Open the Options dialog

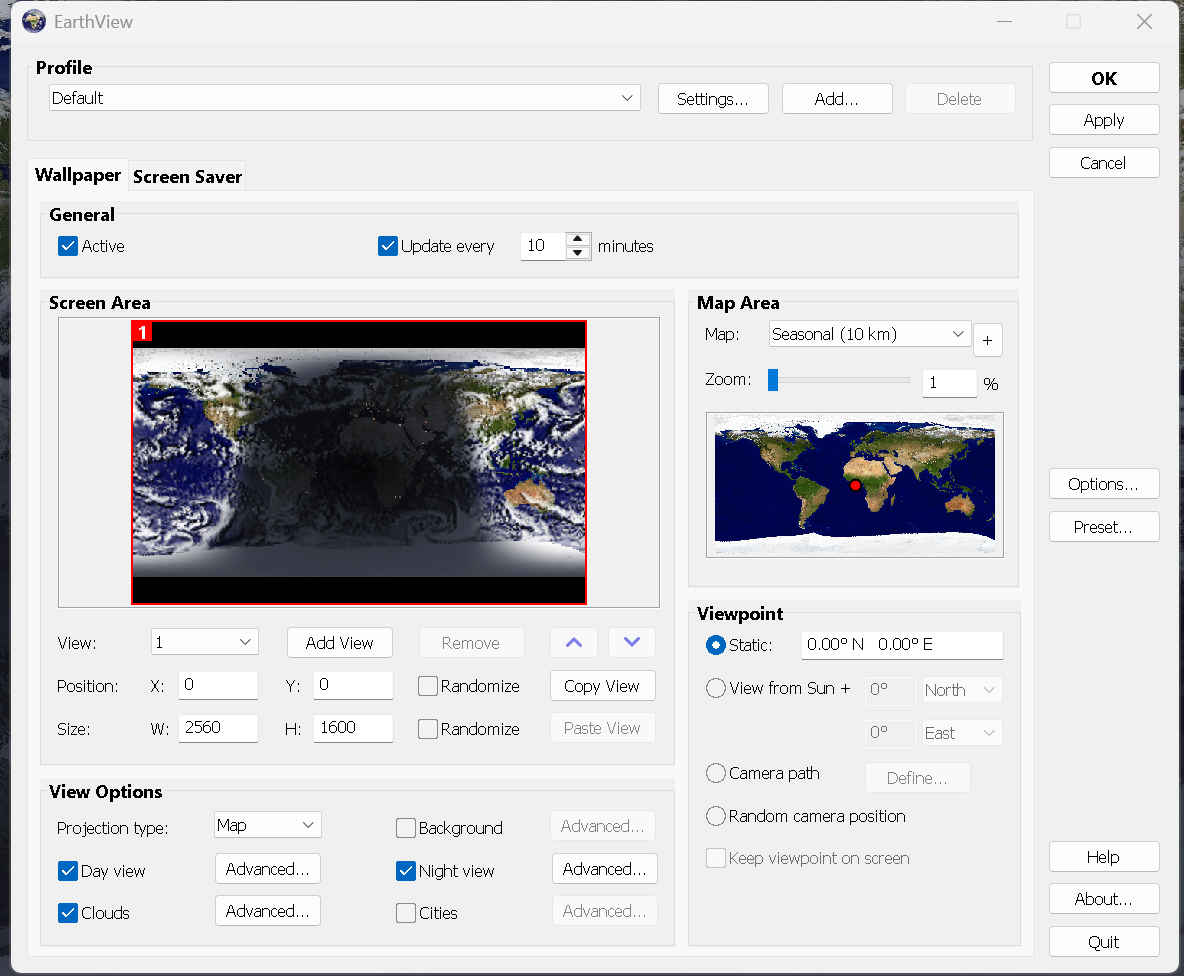click(1103, 484)
